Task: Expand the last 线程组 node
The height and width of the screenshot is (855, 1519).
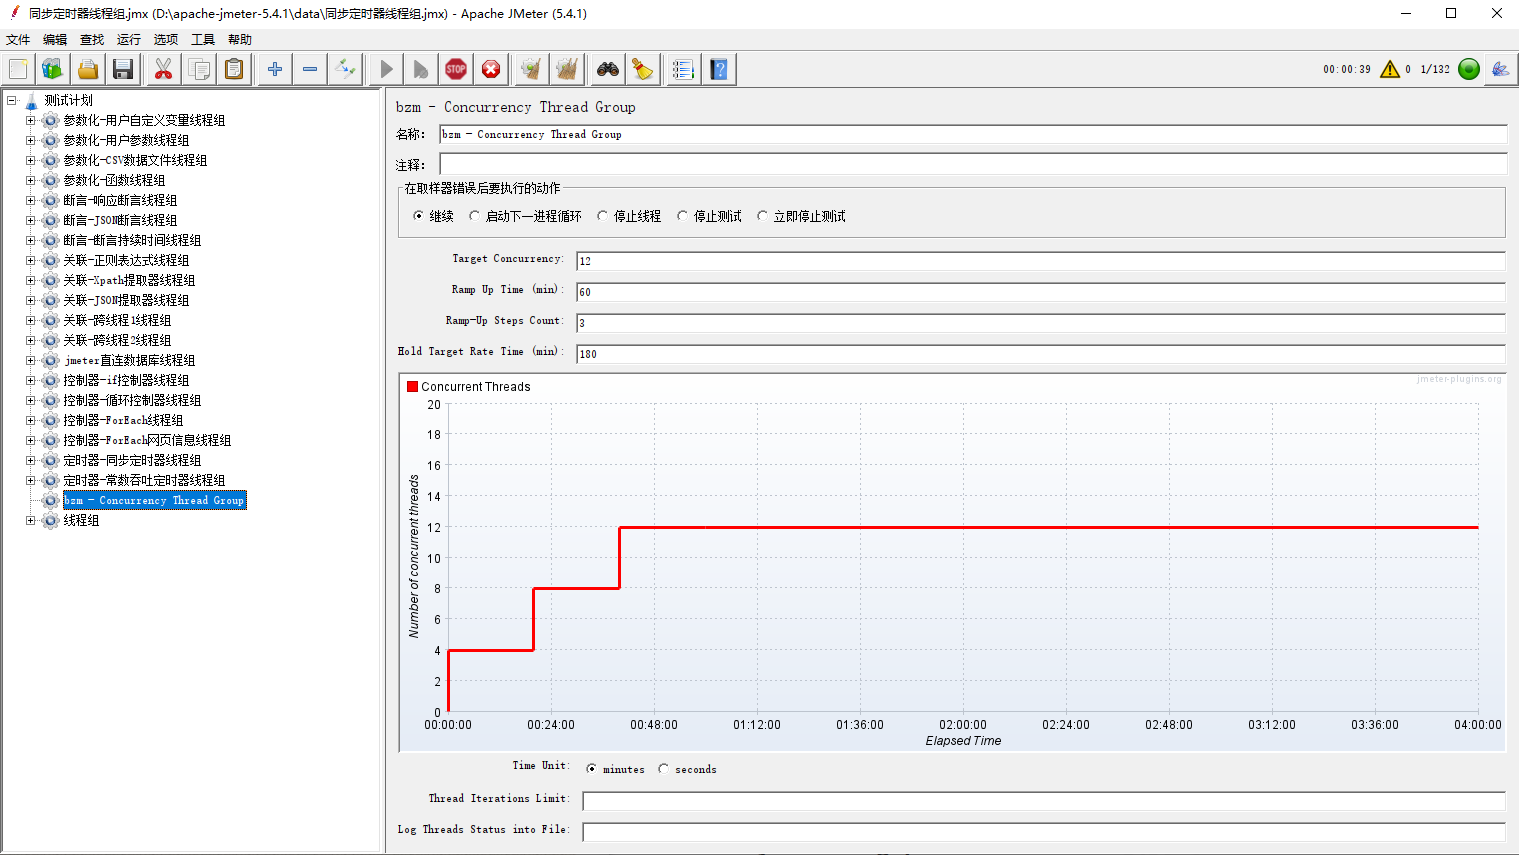Action: (31, 520)
